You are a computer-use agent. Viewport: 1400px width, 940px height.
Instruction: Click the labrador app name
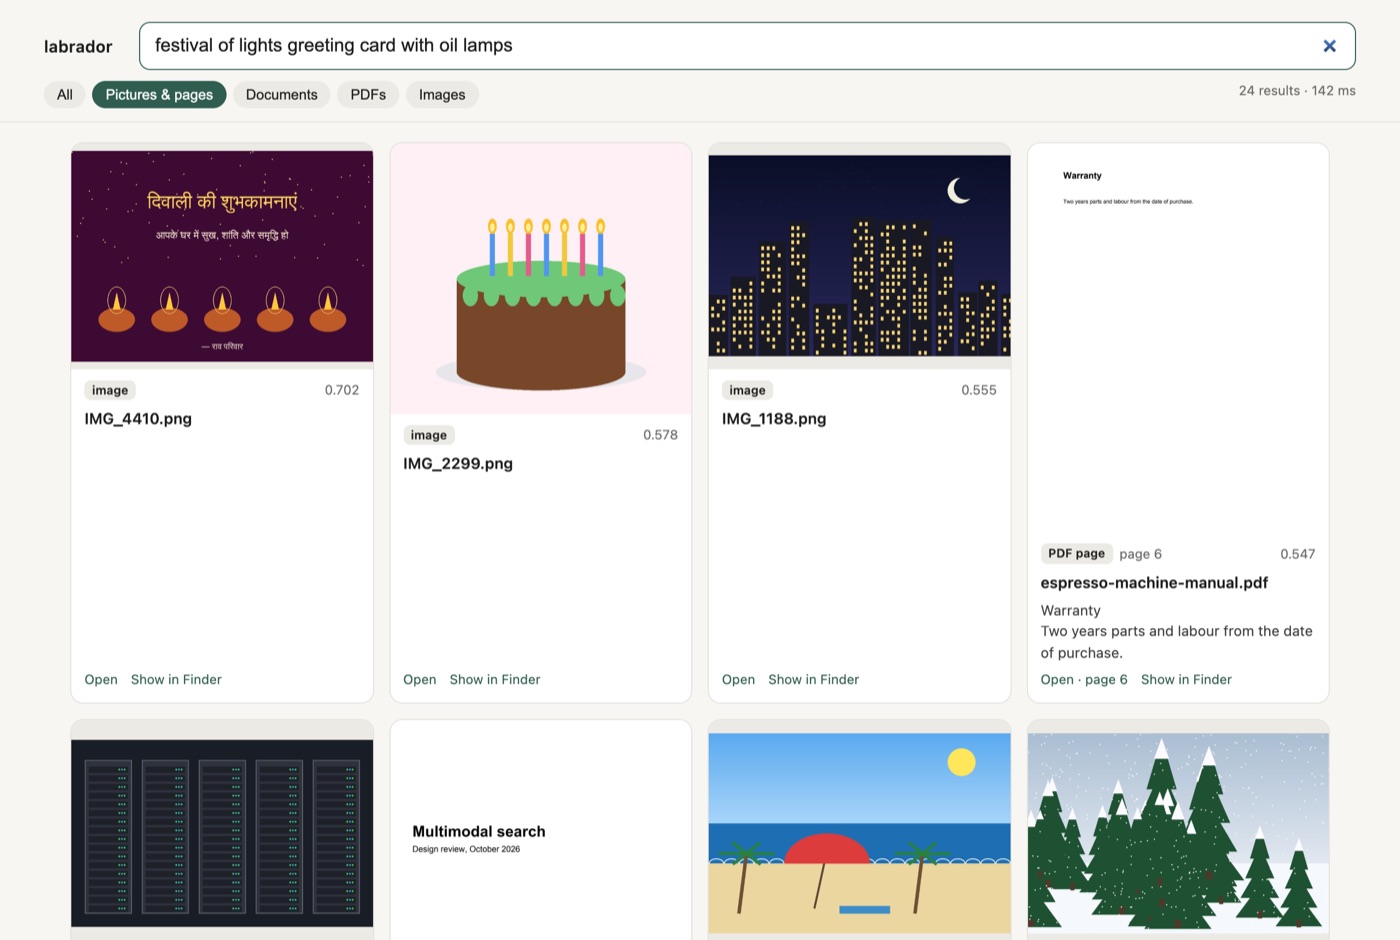(78, 47)
